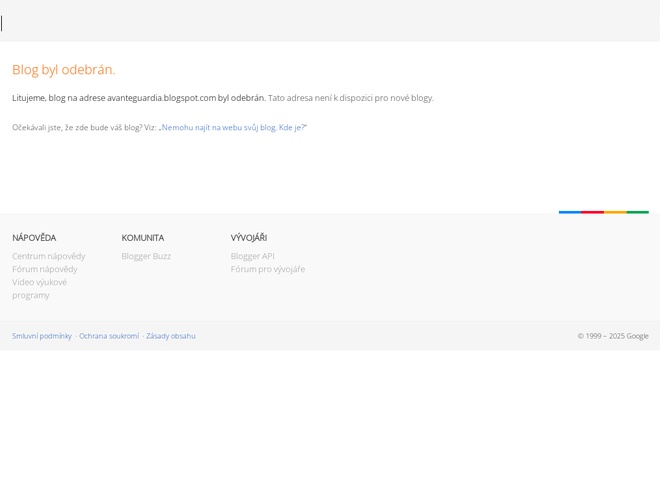660x500 pixels.
Task: Click the yellow segment of the color bar
Action: point(615,212)
